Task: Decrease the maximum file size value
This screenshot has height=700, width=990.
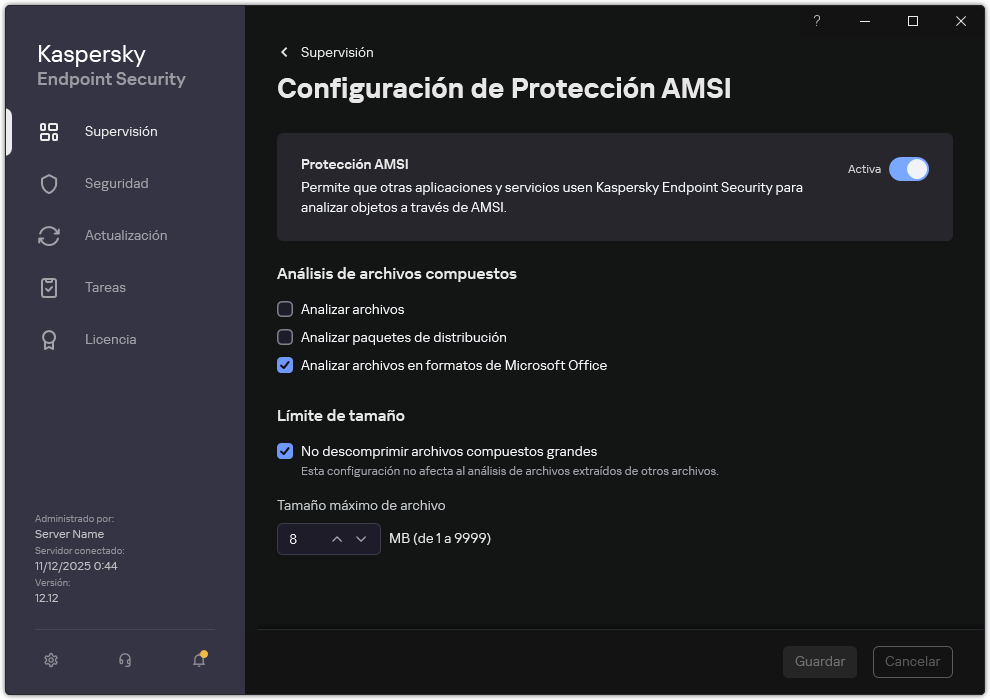Action: (362, 538)
